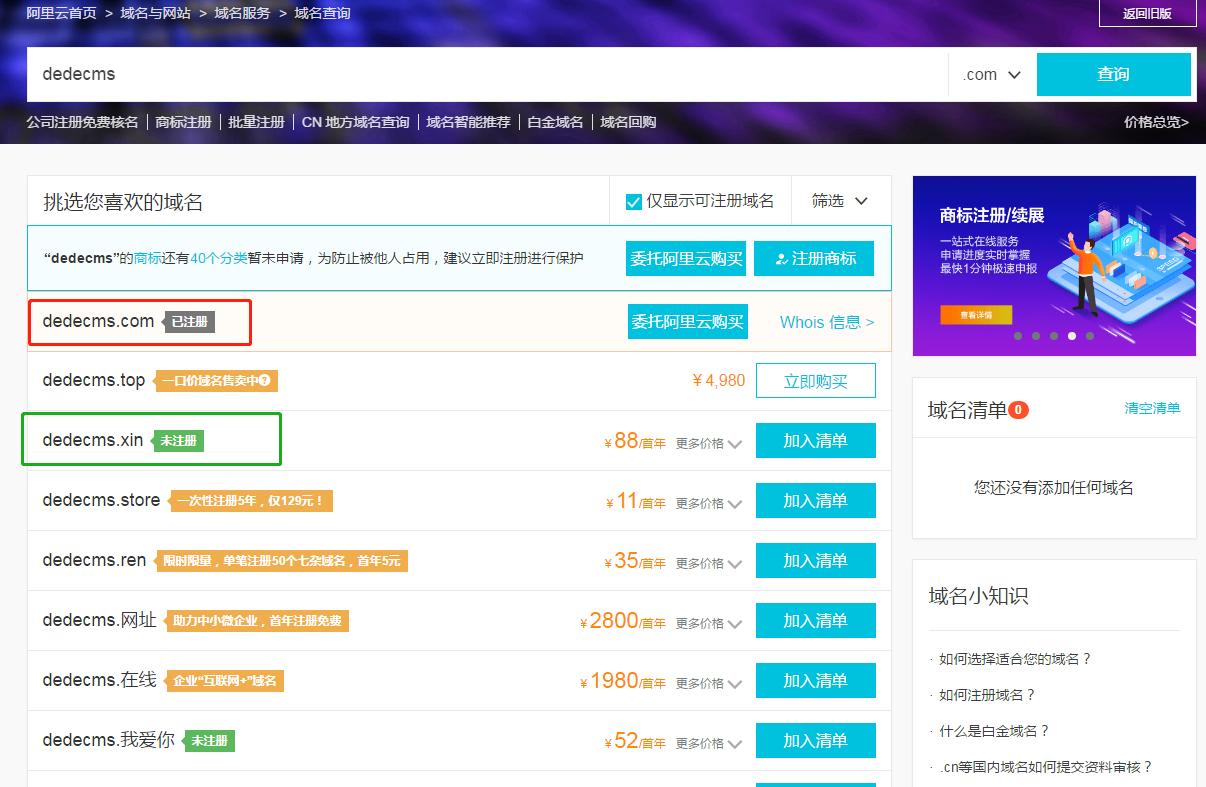Toggle the 仅显示可注册域名 checkbox
Viewport: 1206px width, 787px height.
(x=632, y=200)
